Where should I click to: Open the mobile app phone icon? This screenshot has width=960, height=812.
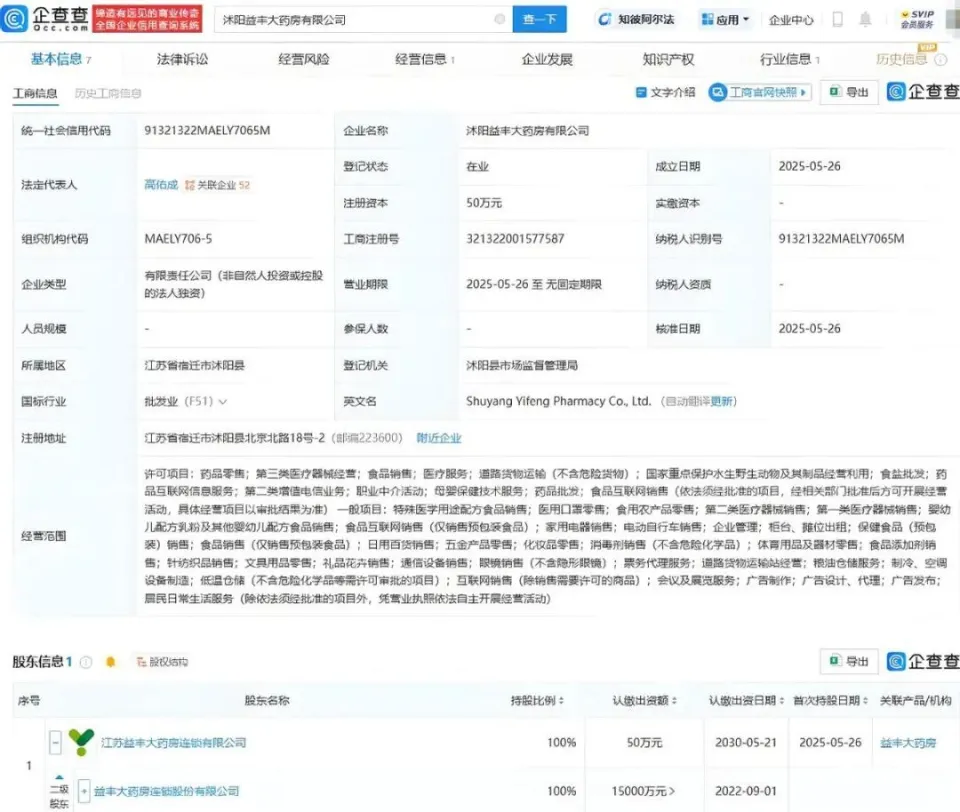click(x=838, y=20)
